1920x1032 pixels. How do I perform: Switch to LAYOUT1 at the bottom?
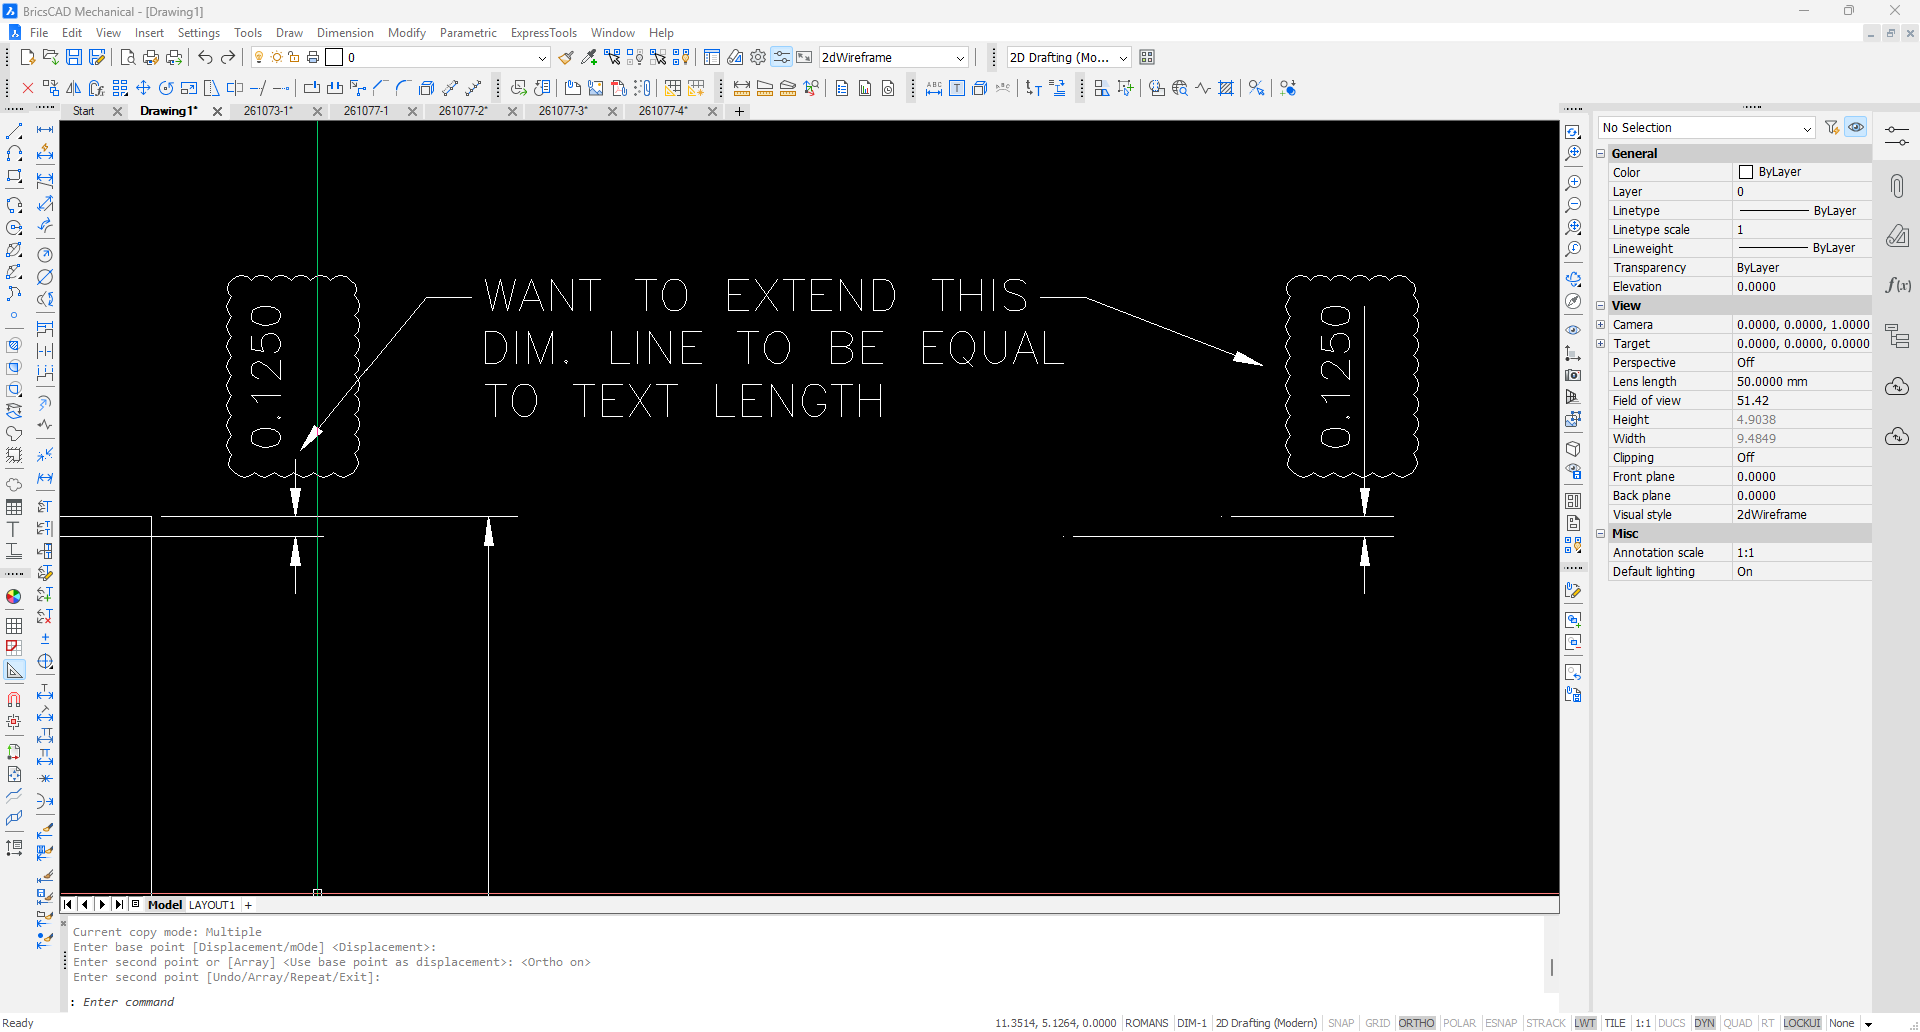point(211,905)
